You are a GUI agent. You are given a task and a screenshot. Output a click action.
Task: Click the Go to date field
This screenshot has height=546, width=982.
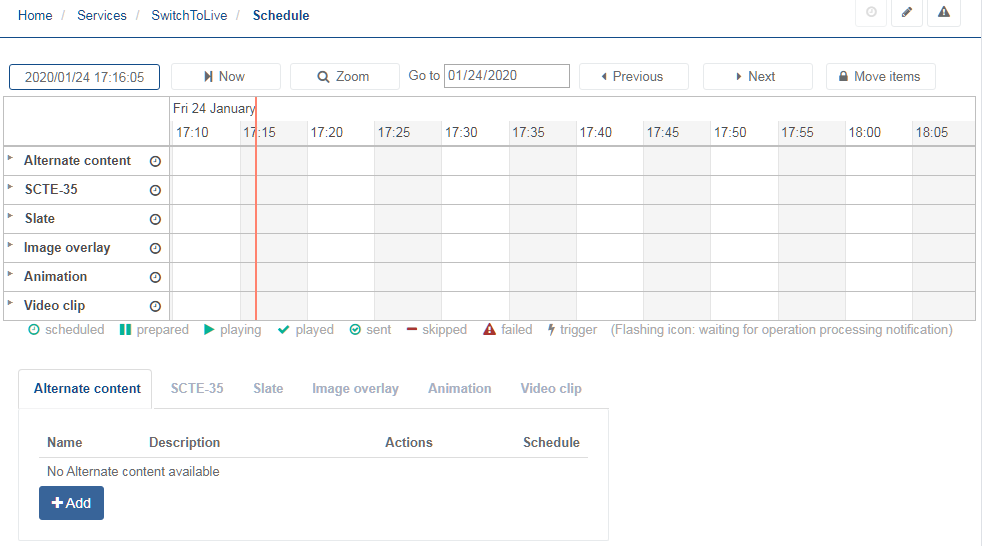pyautogui.click(x=507, y=76)
